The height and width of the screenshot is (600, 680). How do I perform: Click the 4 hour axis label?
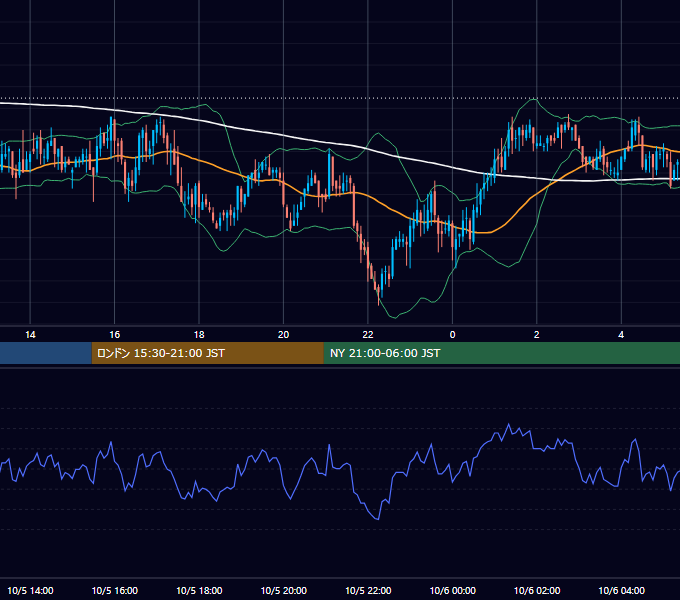(621, 334)
